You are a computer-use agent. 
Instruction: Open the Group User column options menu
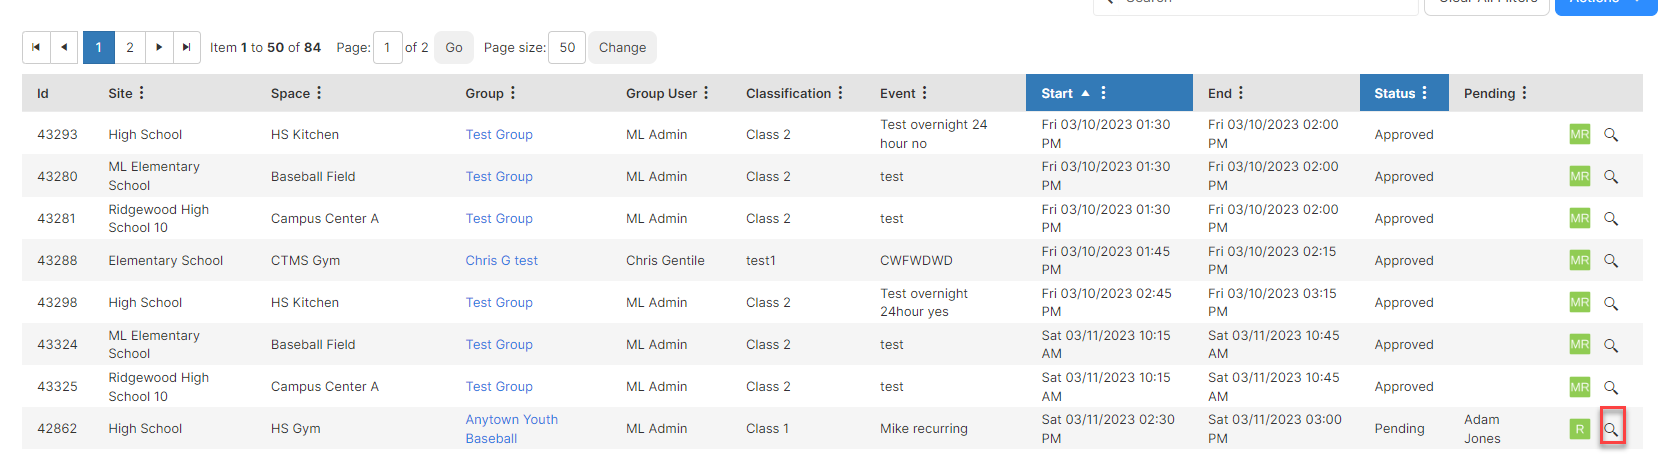(x=706, y=93)
